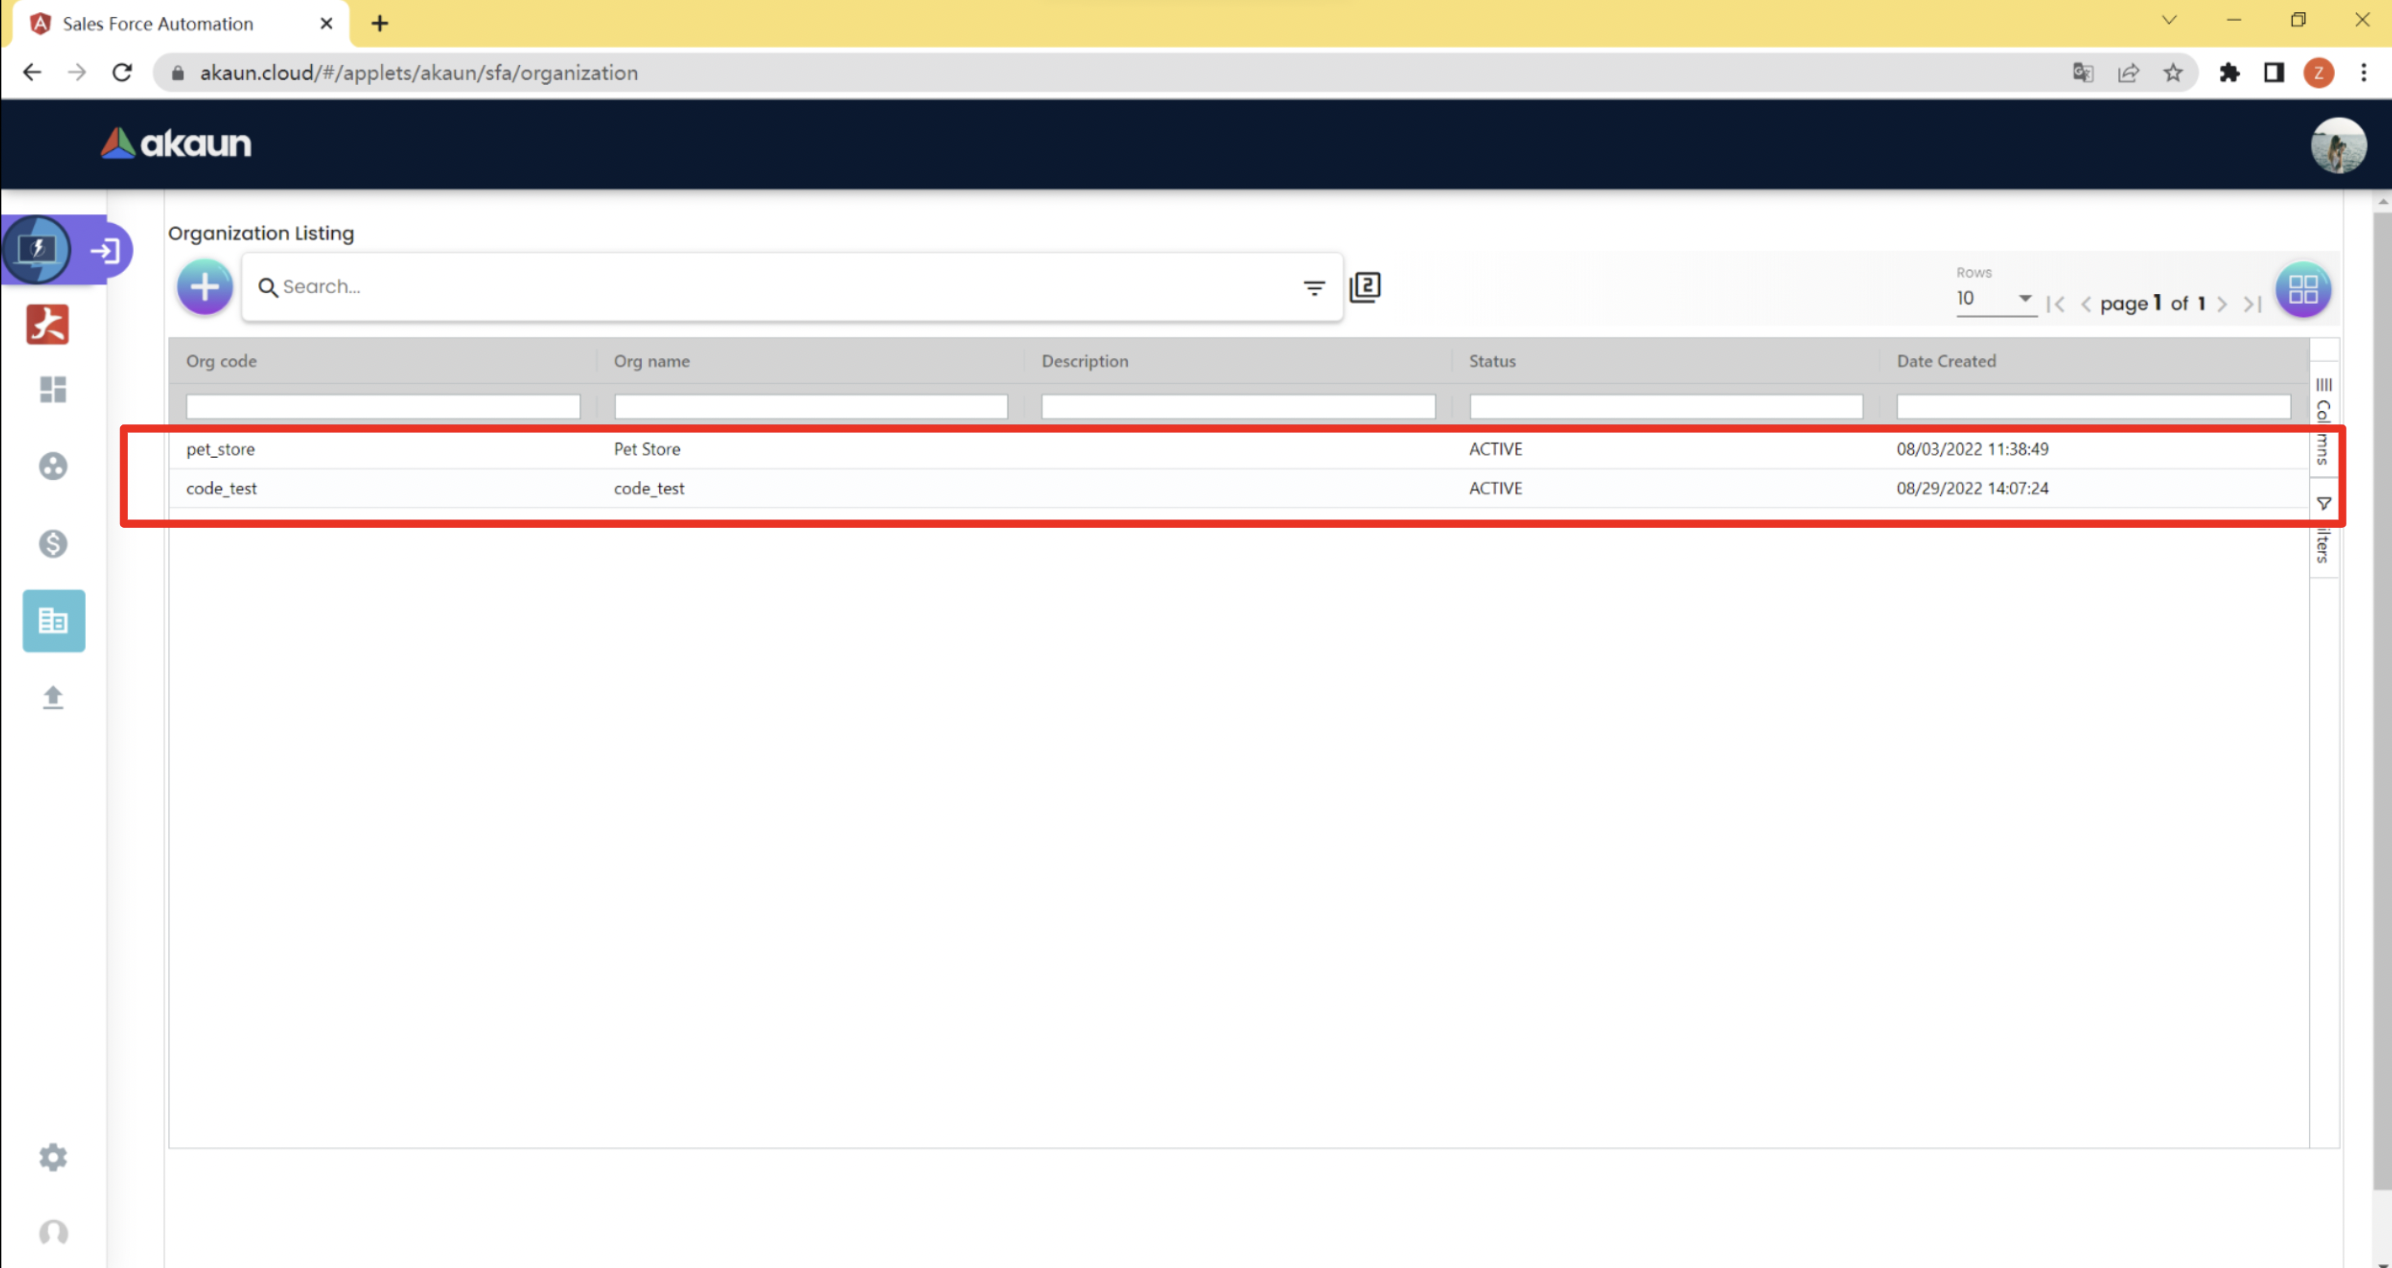This screenshot has width=2392, height=1268.
Task: Open the search filter options icon
Action: click(1313, 287)
